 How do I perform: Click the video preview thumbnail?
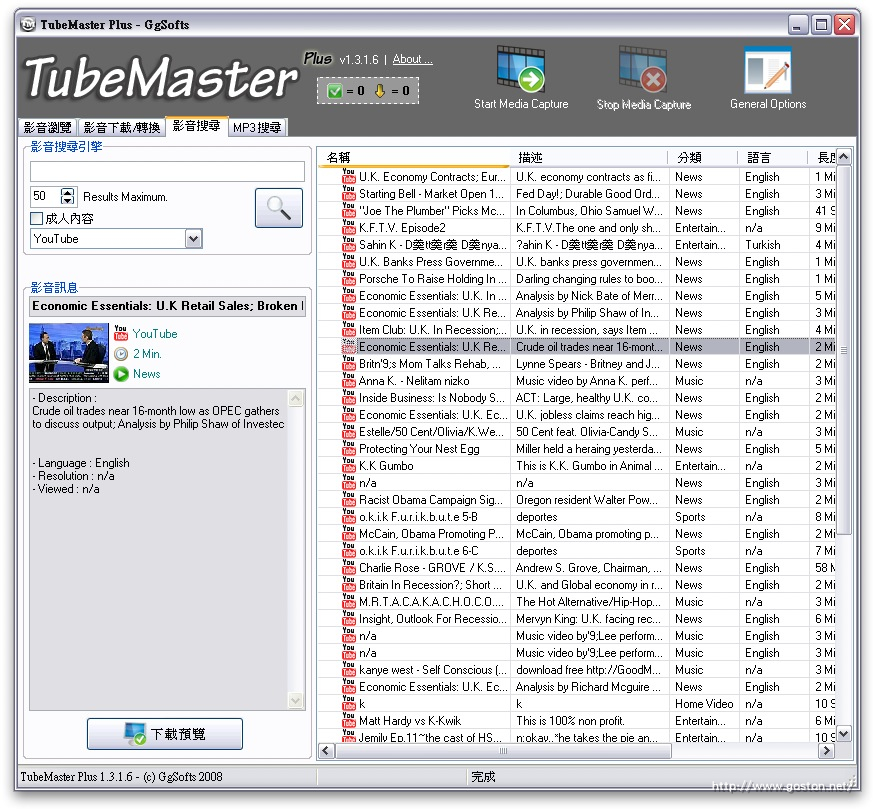69,353
